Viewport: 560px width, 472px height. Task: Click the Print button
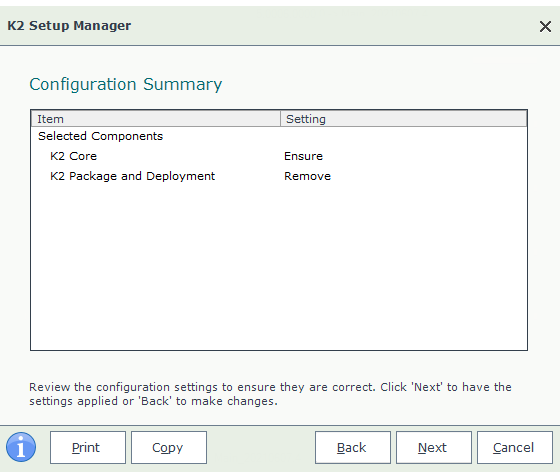(88, 447)
